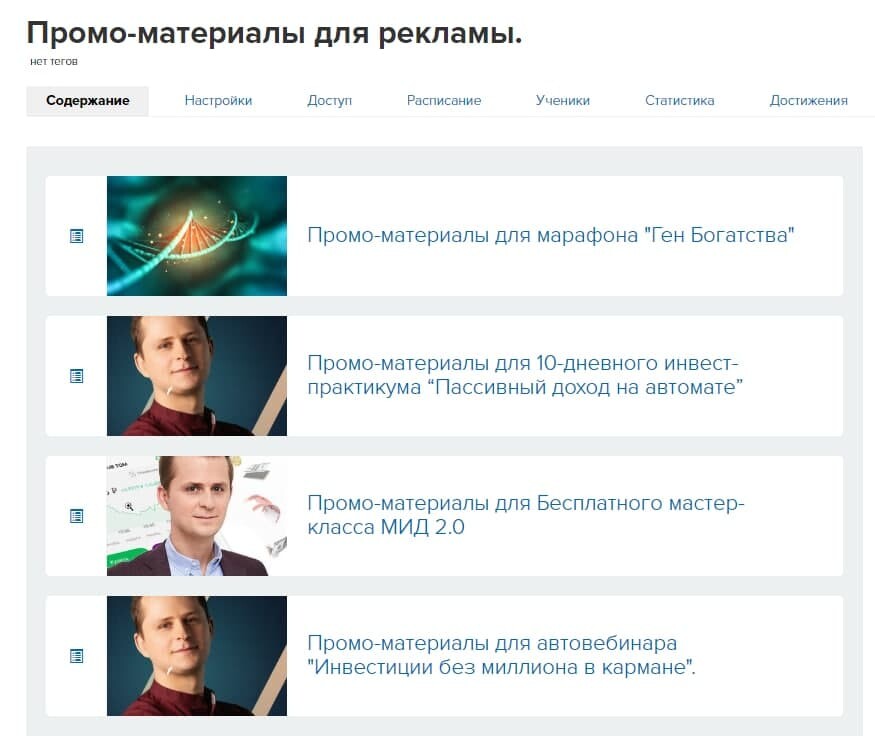Viewport: 875px width, 736px height.
Task: Open Бесплатного мастер-класса МИД 2.0 link
Action: tap(526, 515)
